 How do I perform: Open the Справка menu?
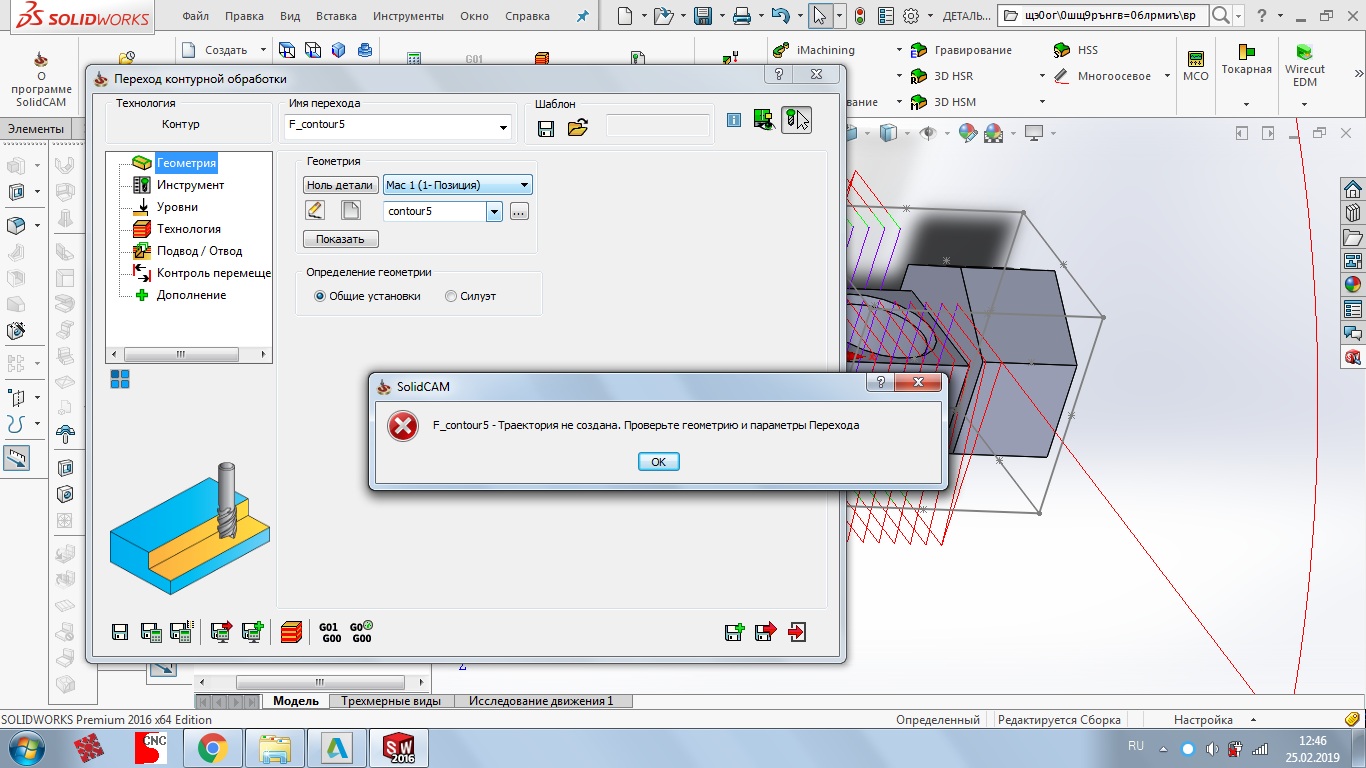pos(527,16)
